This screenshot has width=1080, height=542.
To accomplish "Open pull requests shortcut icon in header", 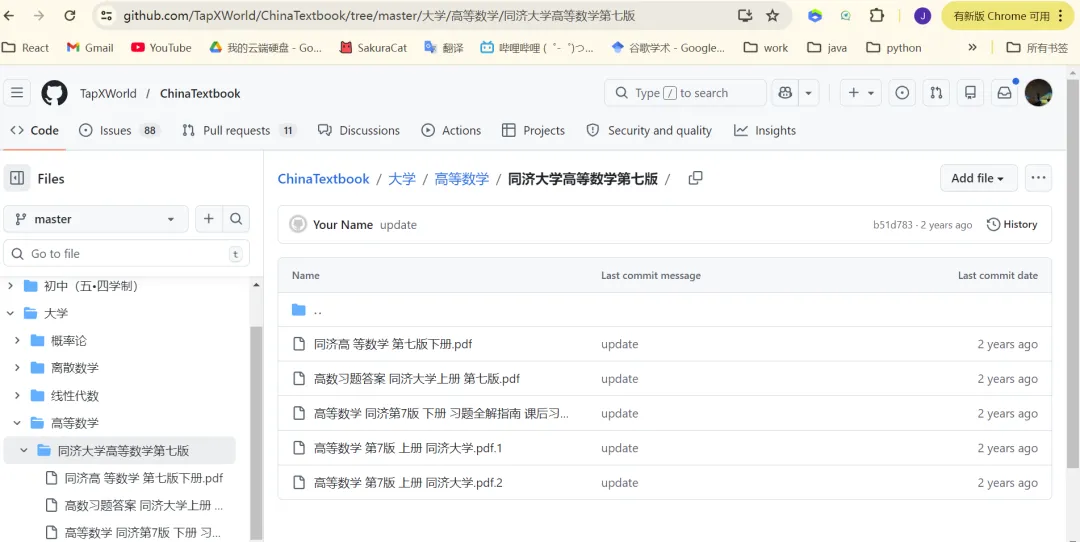I will pos(936,93).
